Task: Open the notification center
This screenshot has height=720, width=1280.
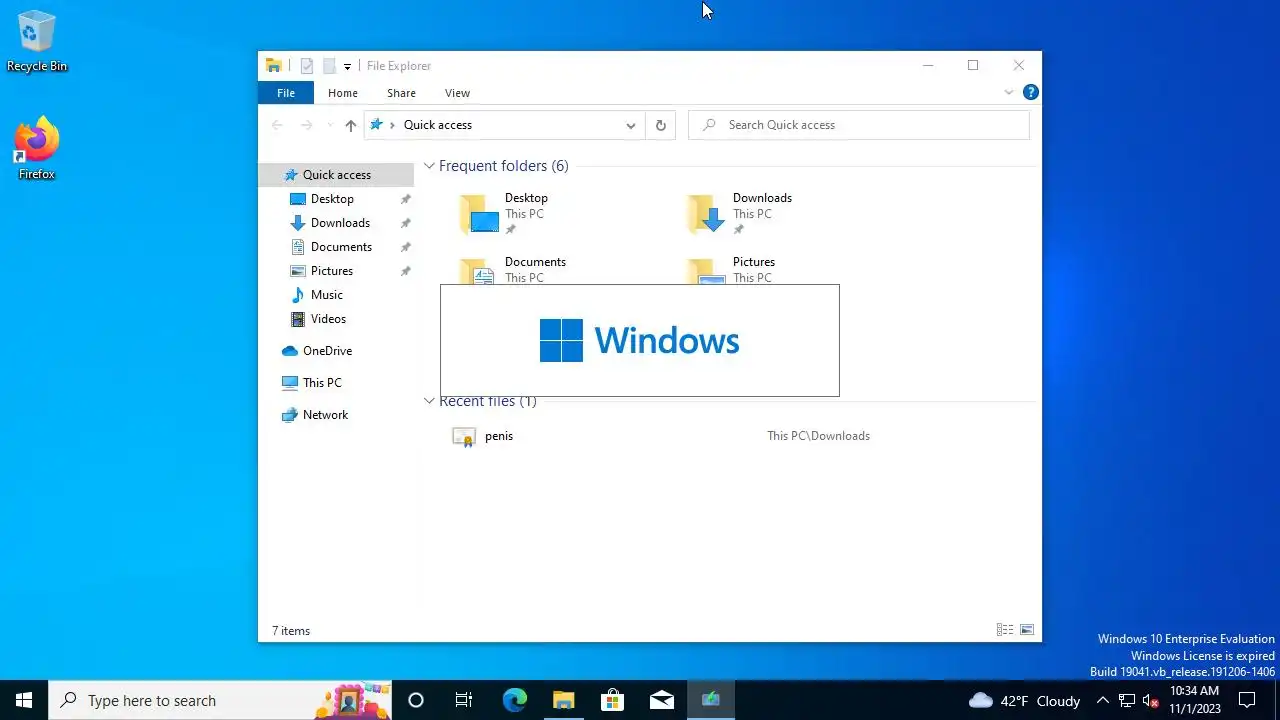Action: click(1247, 700)
